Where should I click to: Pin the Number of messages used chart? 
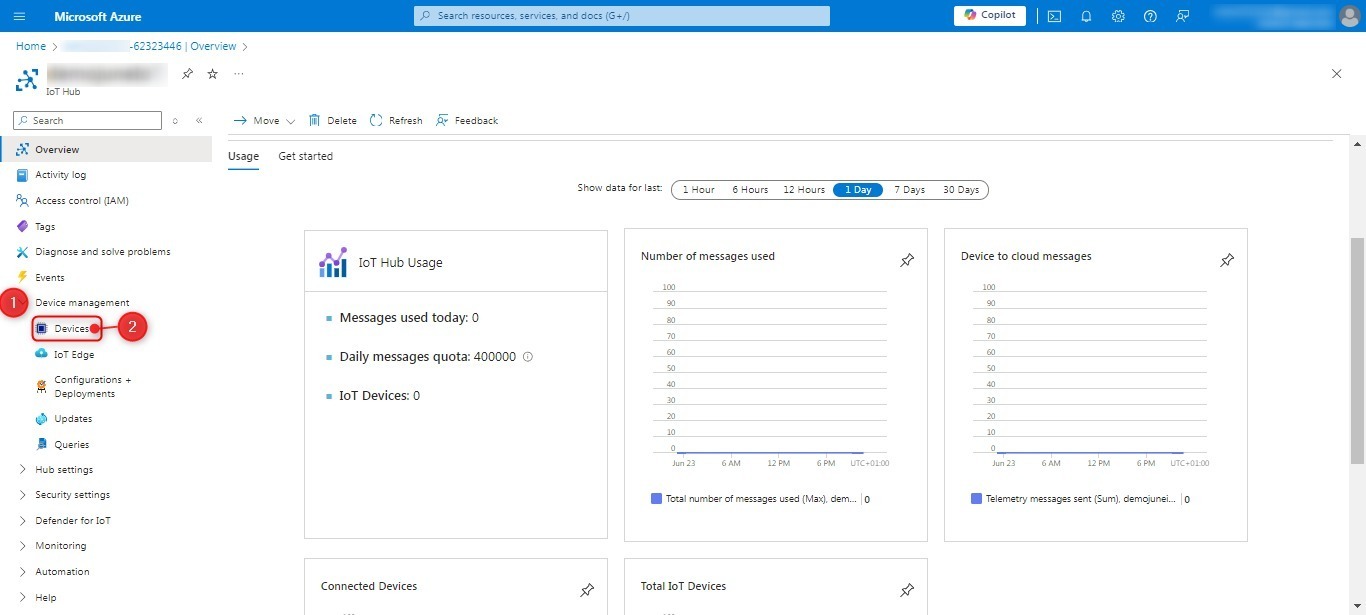pyautogui.click(x=907, y=260)
